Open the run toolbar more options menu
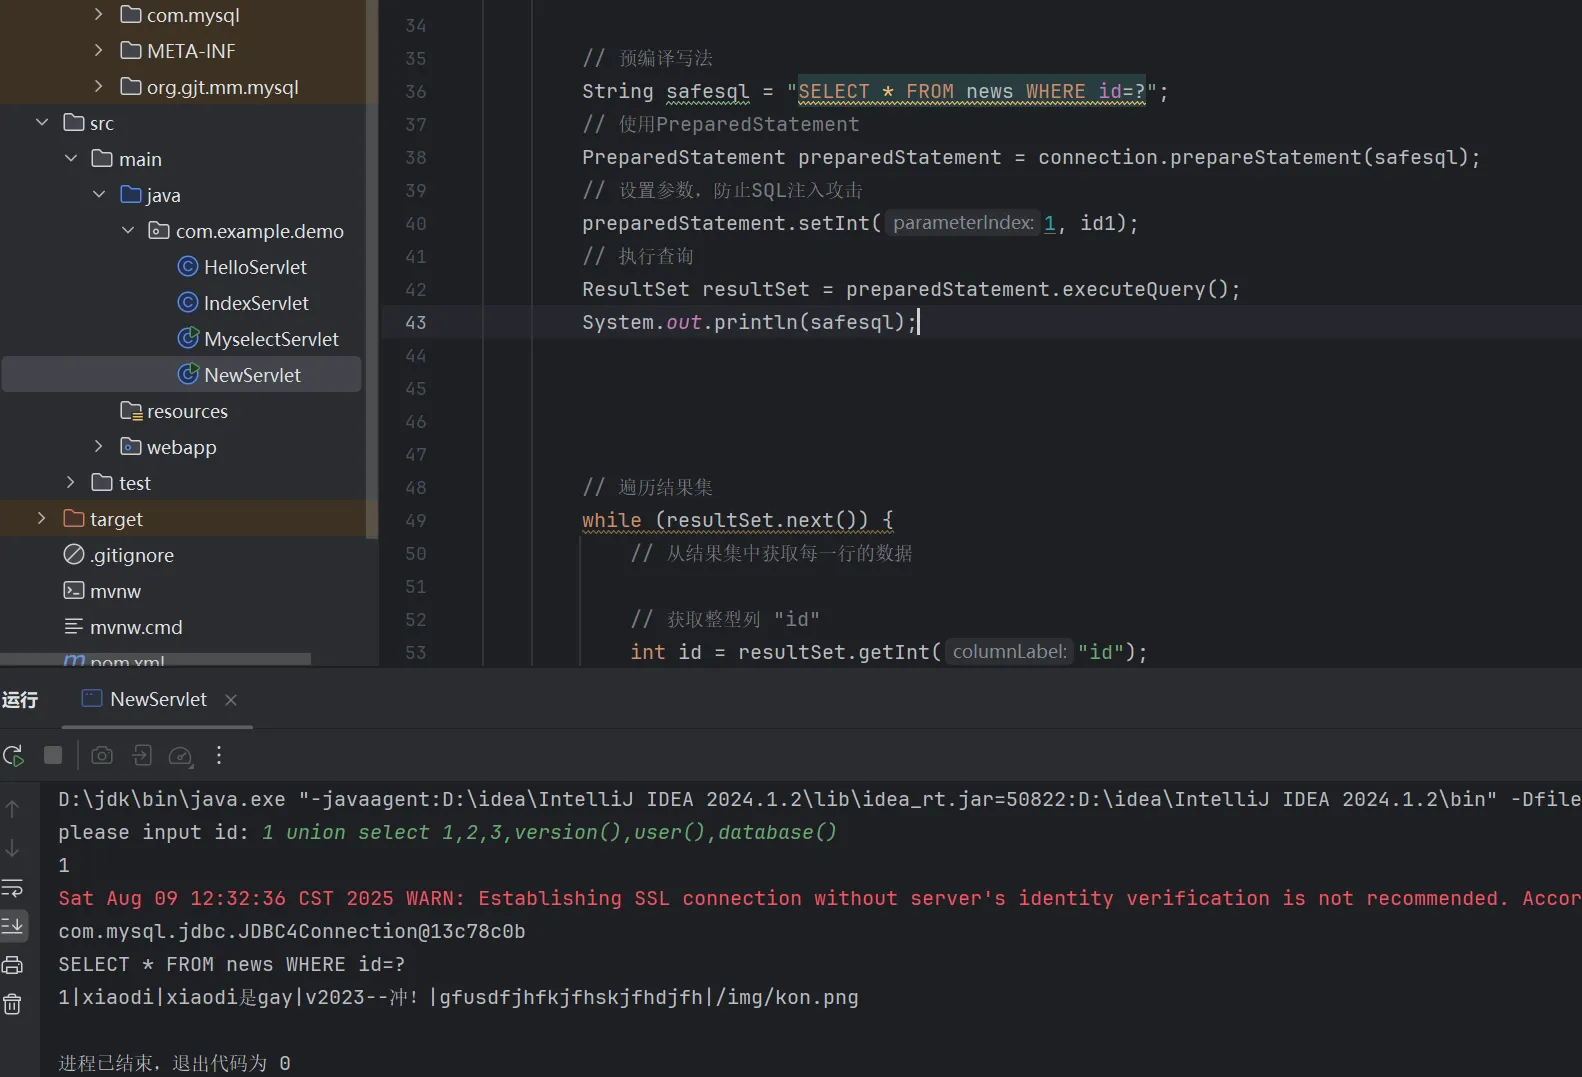The height and width of the screenshot is (1077, 1582). click(219, 756)
